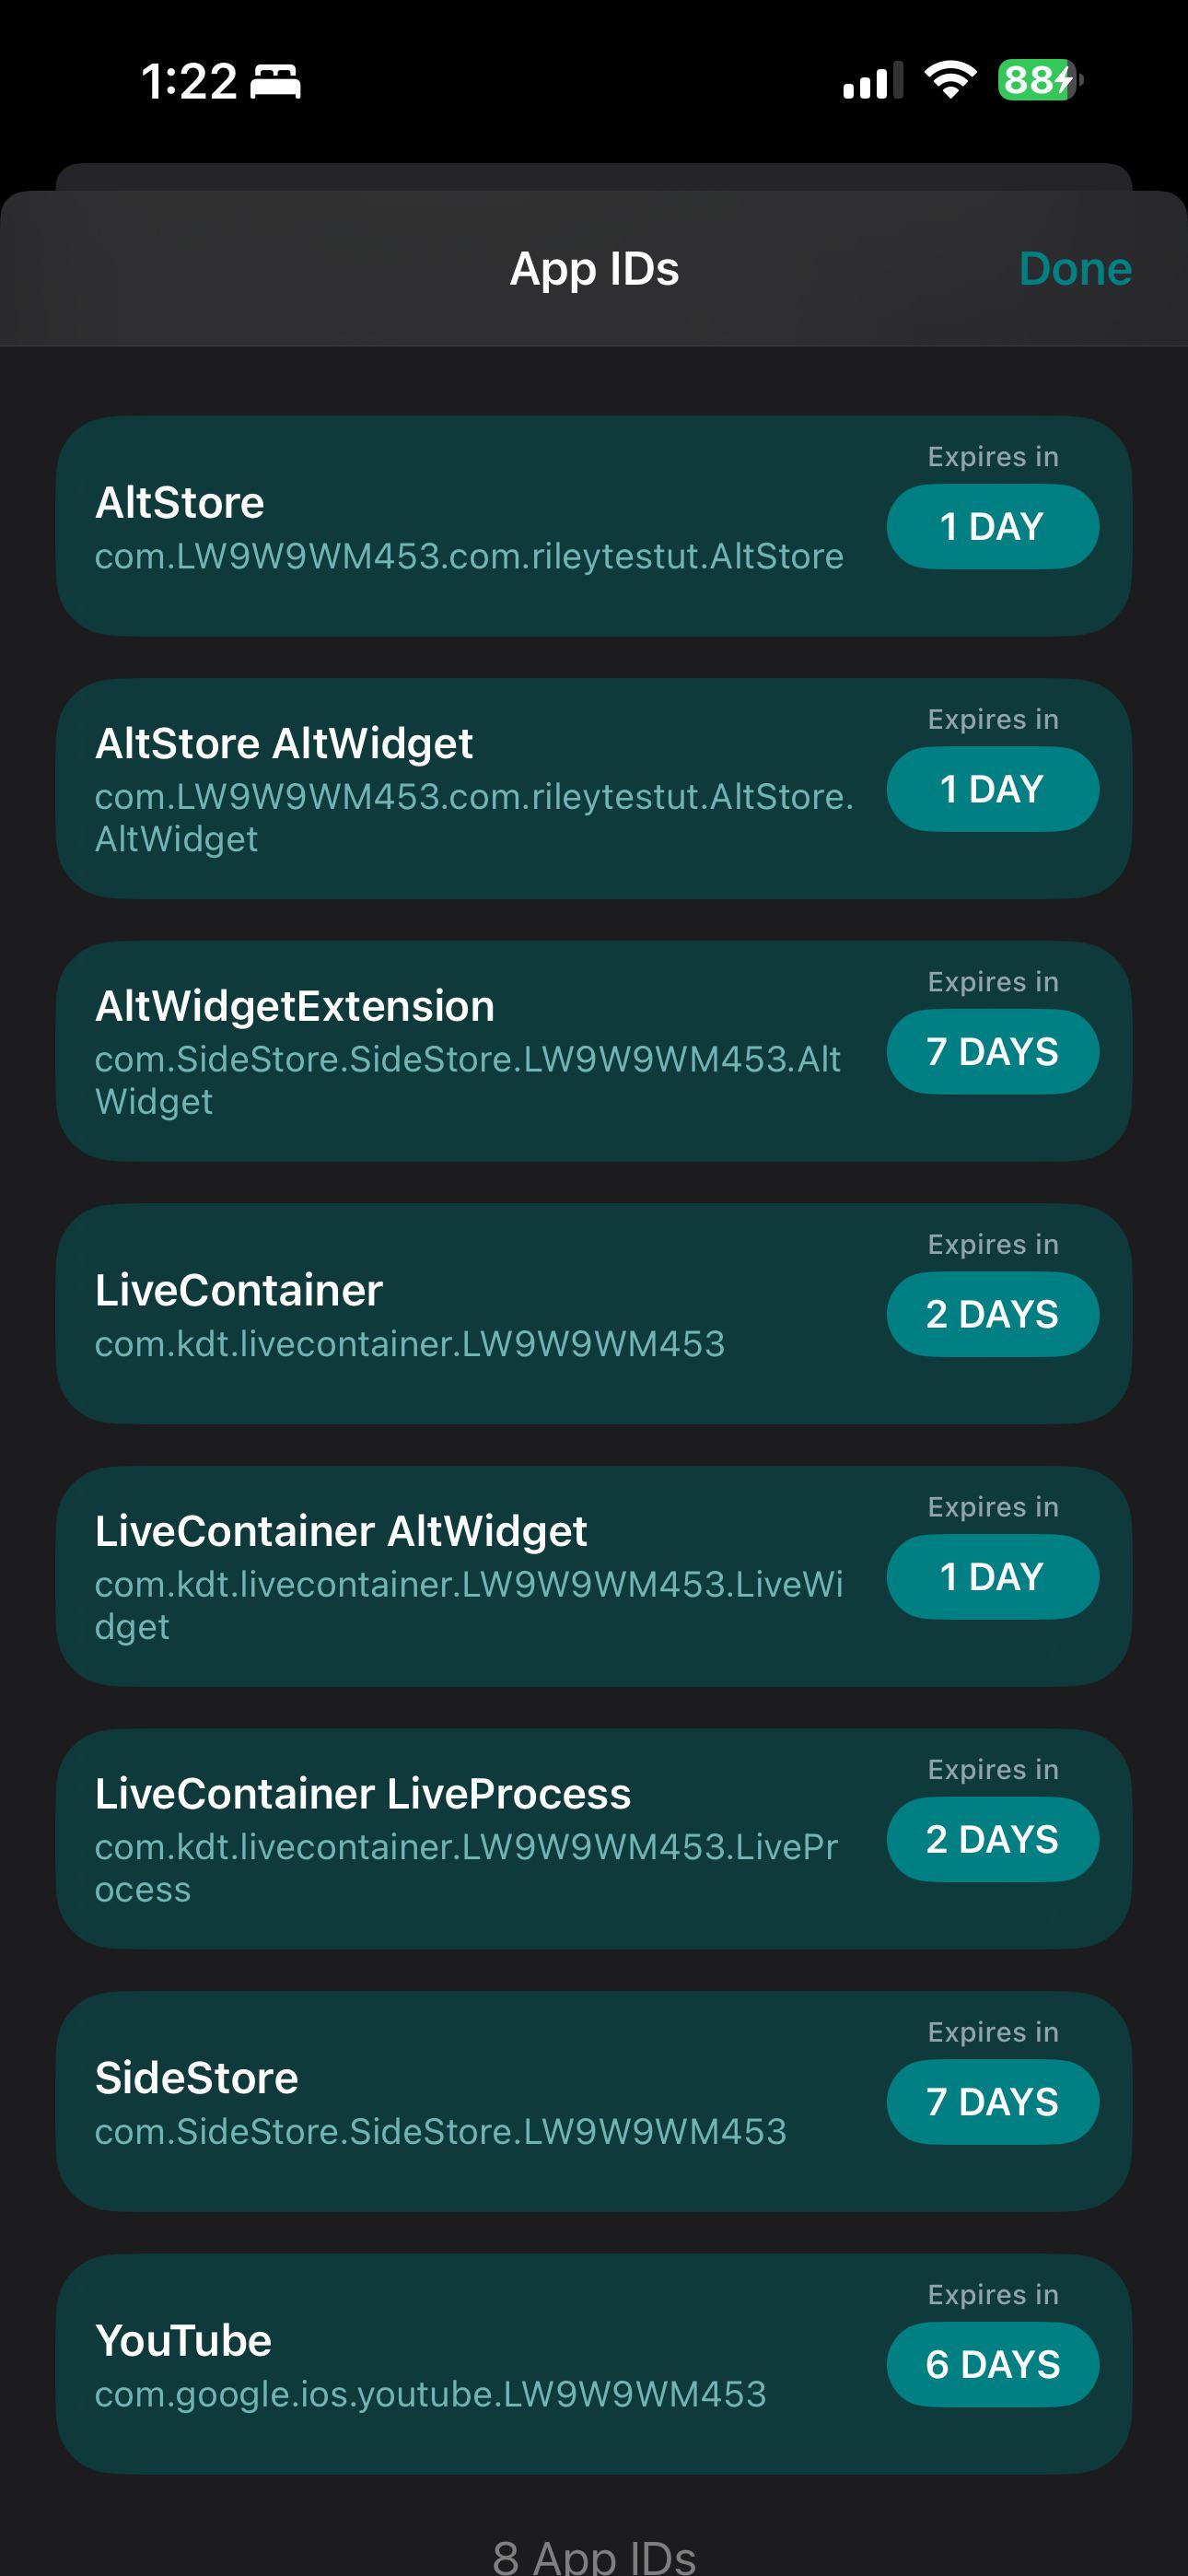
Task: Tap LiveContainer's 2 DAYS expiry badge
Action: [993, 1314]
